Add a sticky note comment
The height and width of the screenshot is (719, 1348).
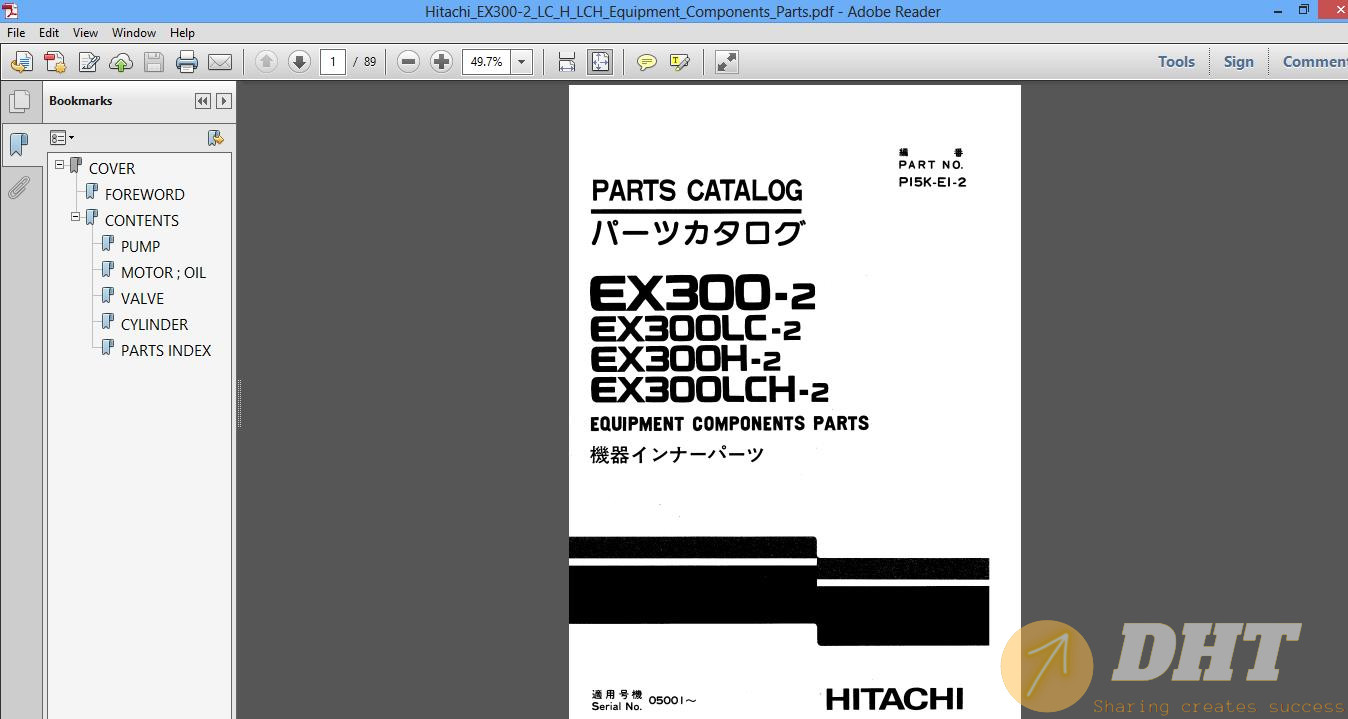pyautogui.click(x=647, y=62)
